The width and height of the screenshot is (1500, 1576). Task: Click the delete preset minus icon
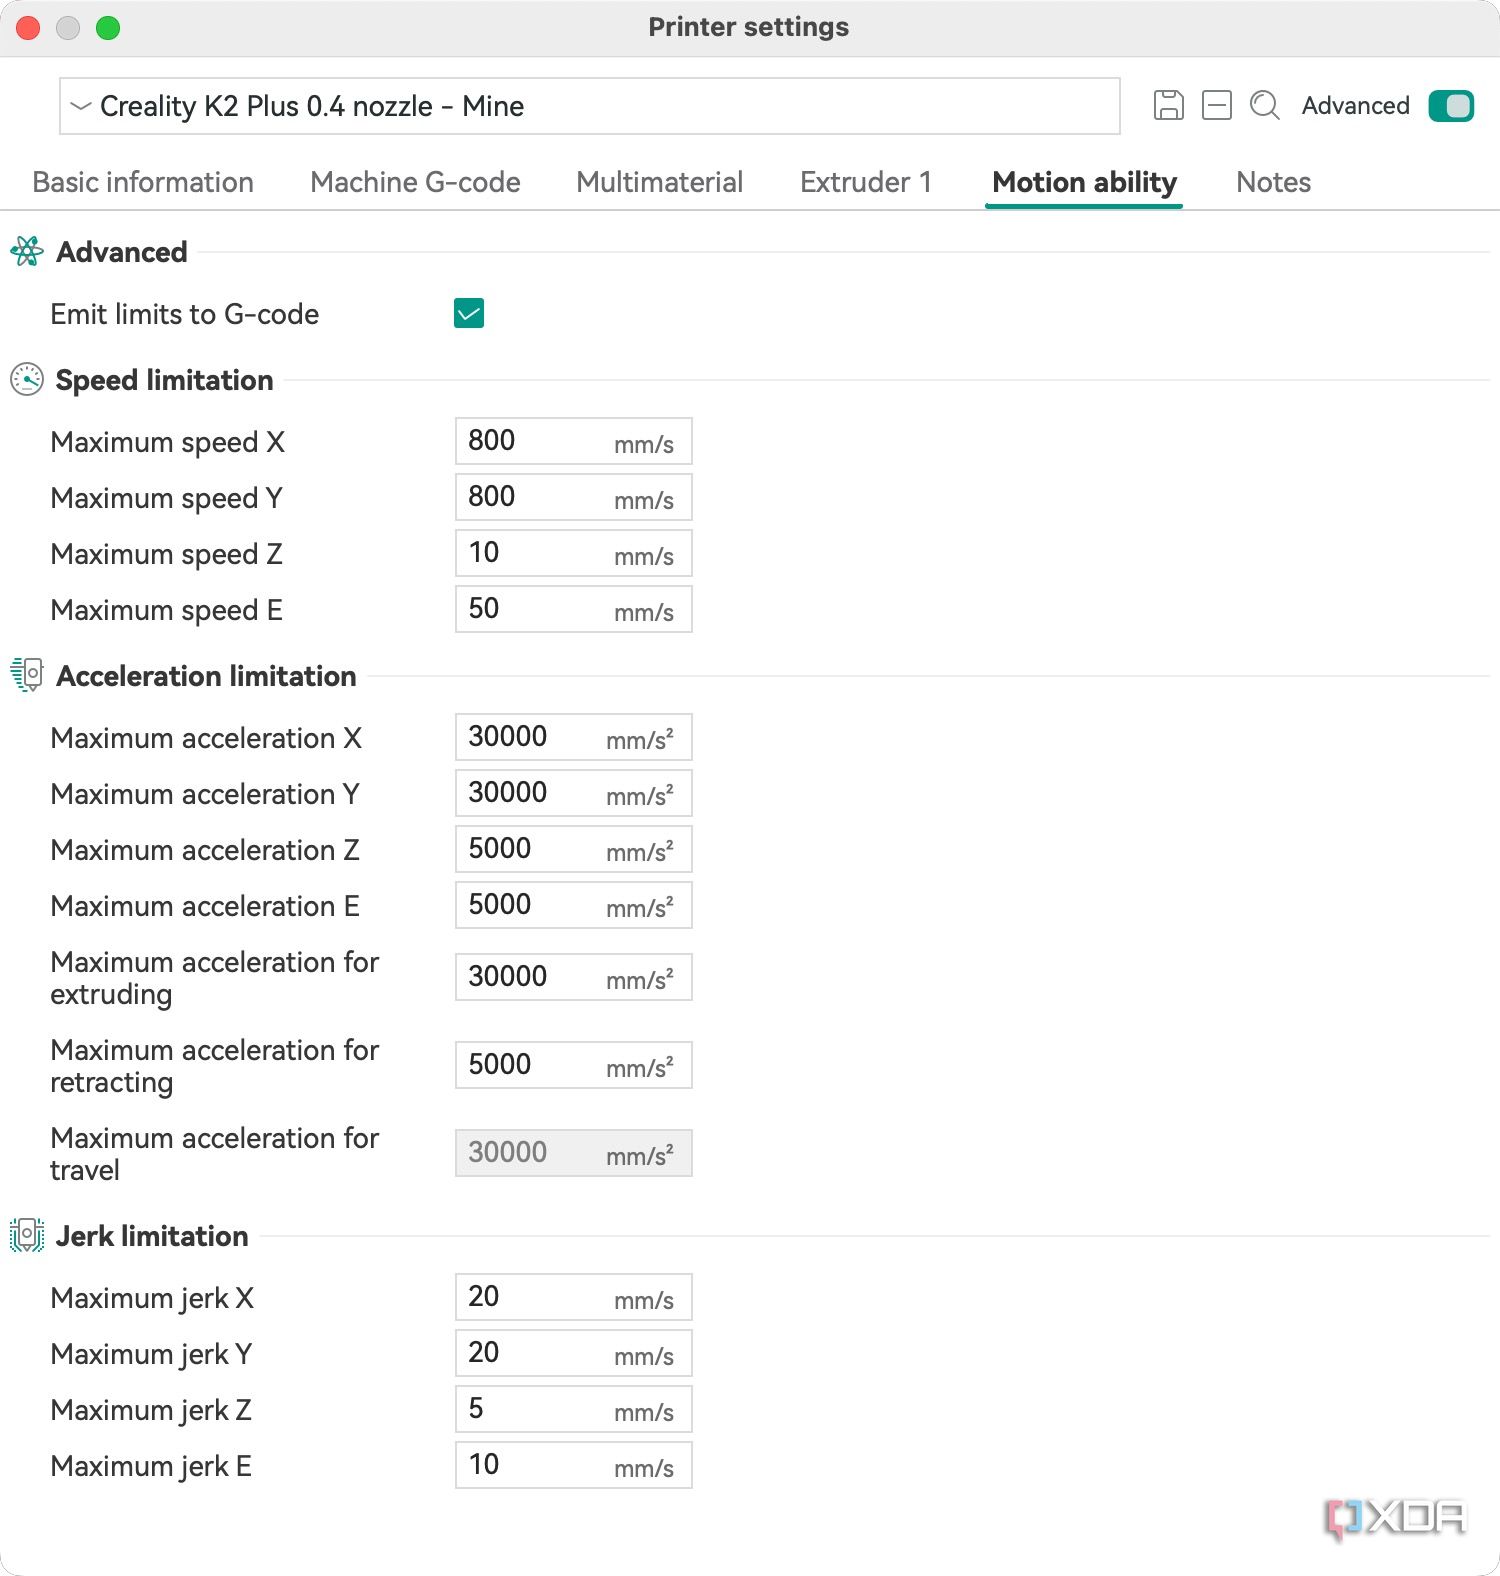1216,105
